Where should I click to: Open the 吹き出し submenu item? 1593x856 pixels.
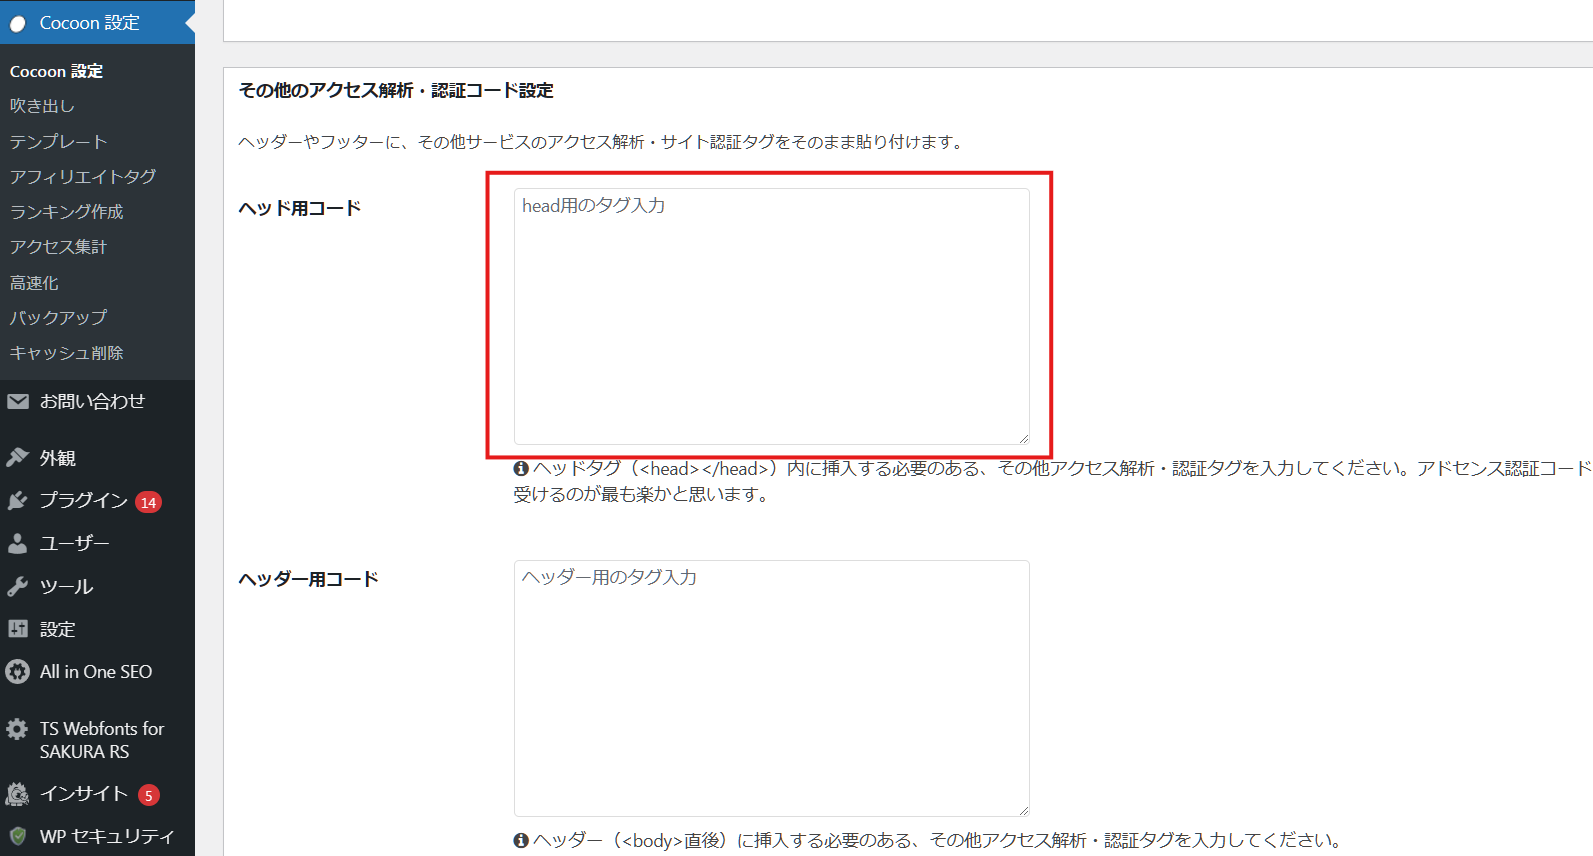click(42, 106)
